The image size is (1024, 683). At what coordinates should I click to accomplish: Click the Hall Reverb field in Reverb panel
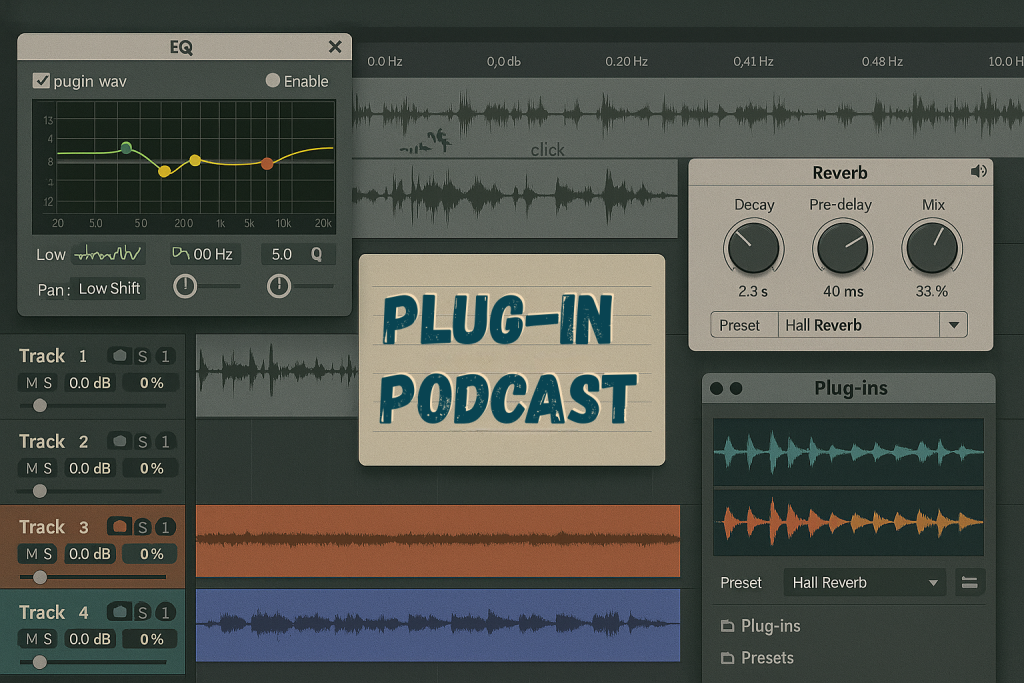[x=859, y=325]
